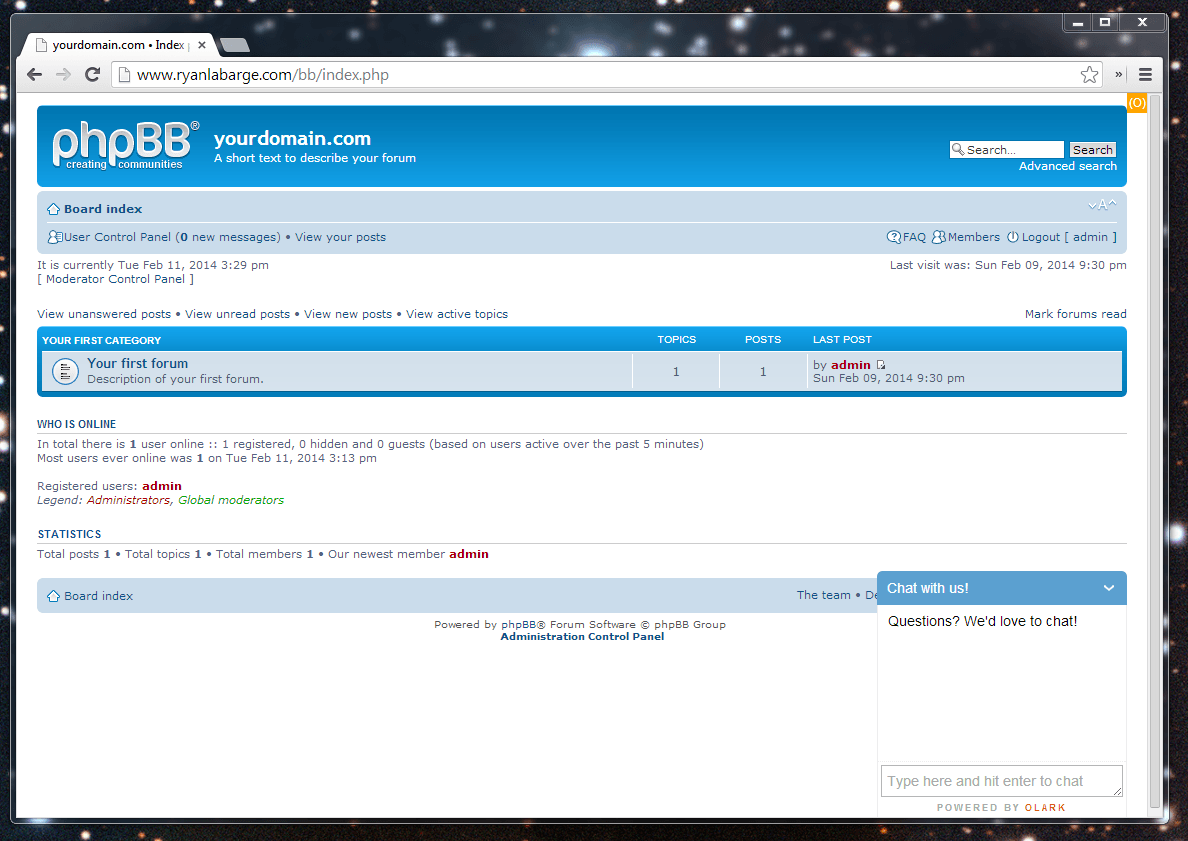Click Board index home icon in footer
1188x841 pixels.
click(x=54, y=596)
